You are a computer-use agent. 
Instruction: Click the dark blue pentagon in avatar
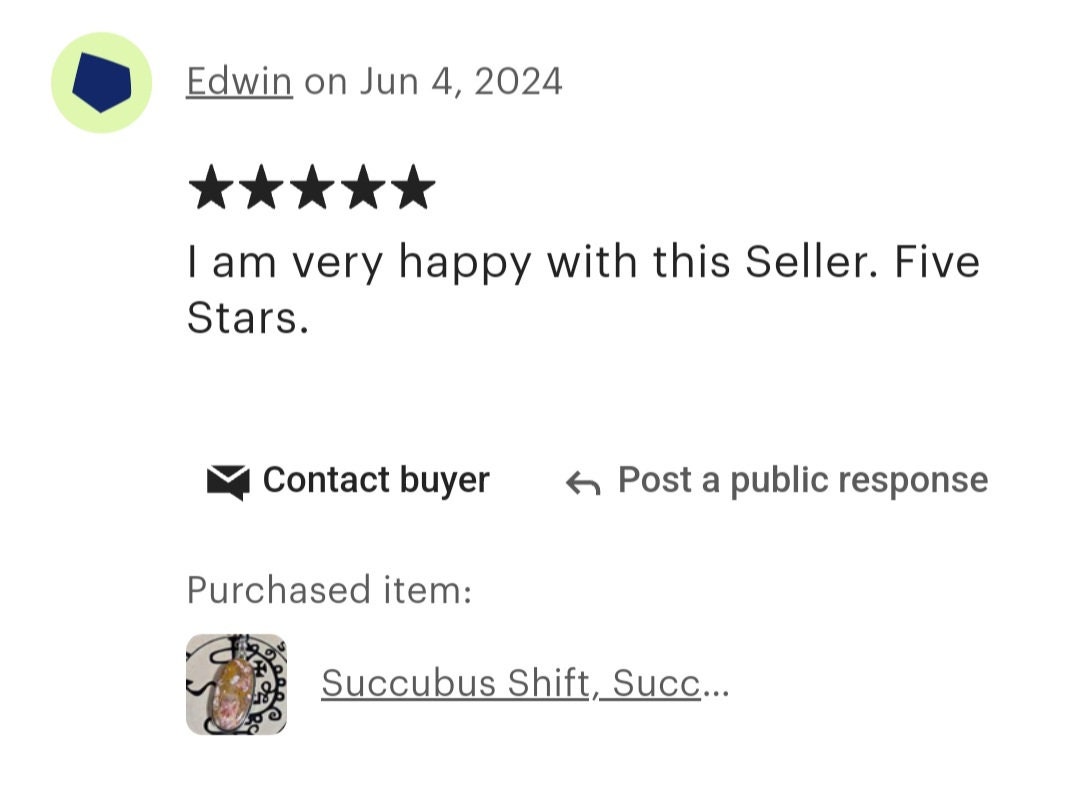pyautogui.click(x=102, y=81)
